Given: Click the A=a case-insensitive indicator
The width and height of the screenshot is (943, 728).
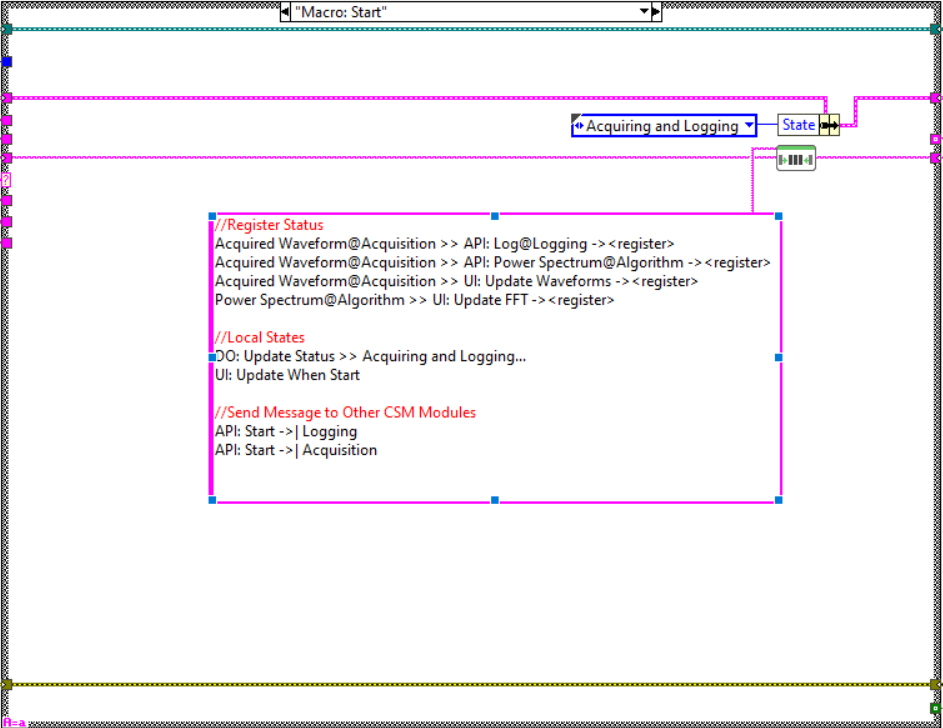Looking at the screenshot, I should click(14, 722).
